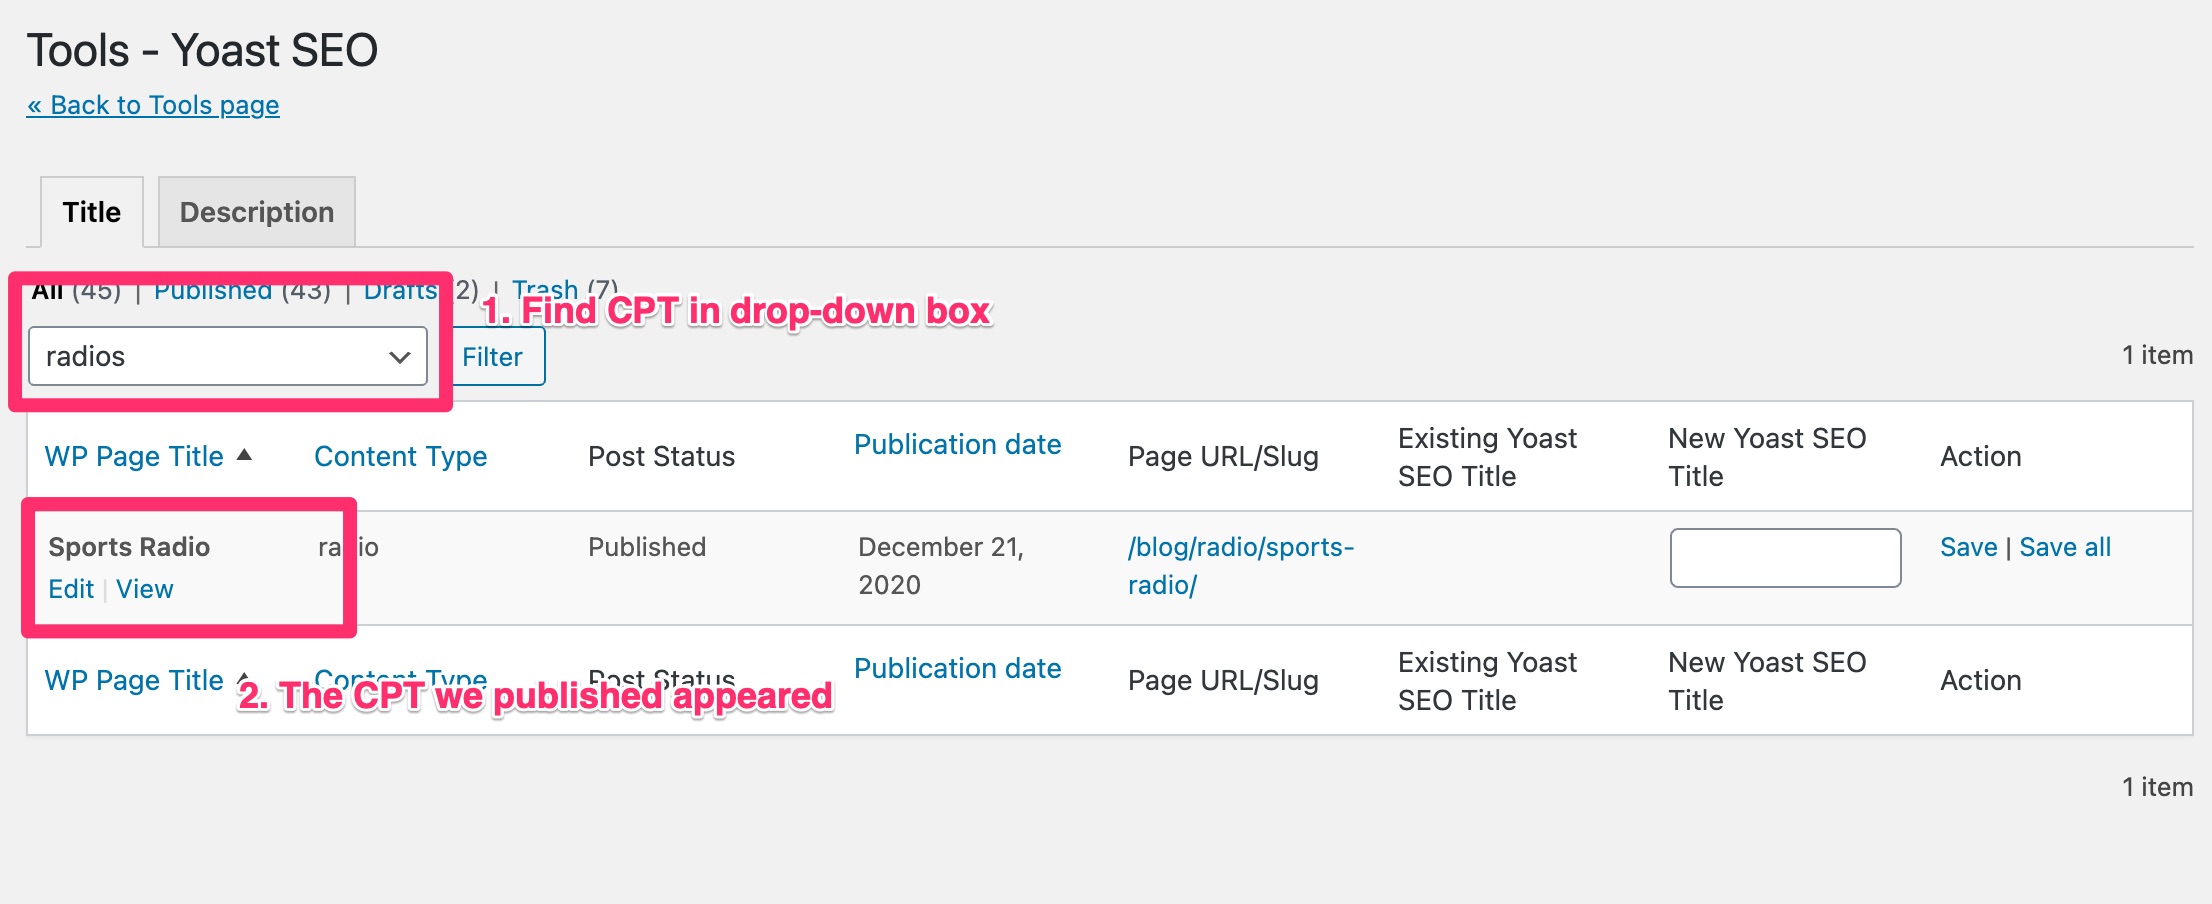
Task: Sort by Content Type column header
Action: 401,456
